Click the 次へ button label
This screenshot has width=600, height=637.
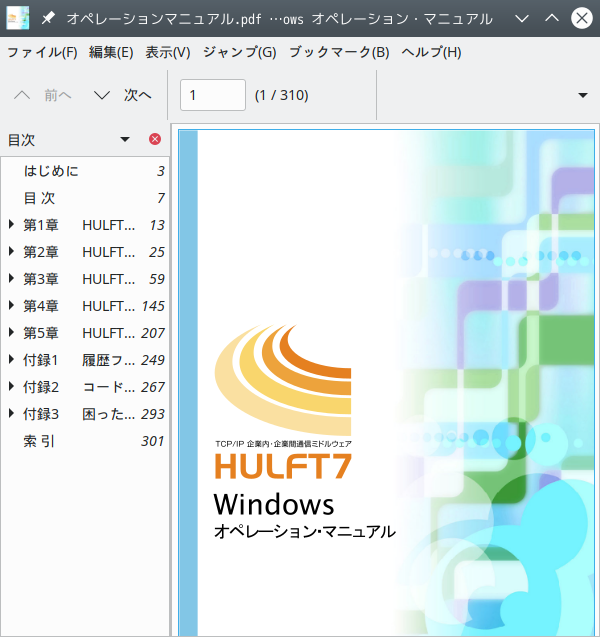[x=138, y=95]
